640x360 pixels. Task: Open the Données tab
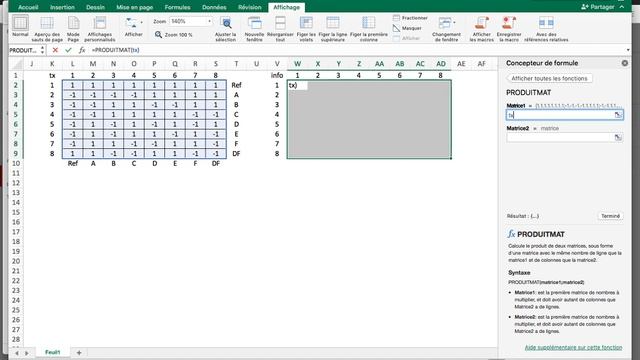(214, 7)
